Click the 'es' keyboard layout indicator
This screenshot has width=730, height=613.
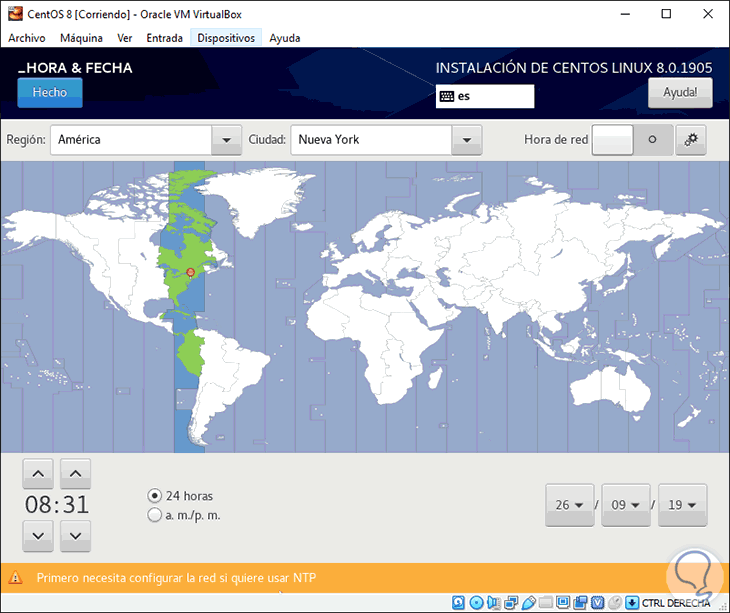[x=485, y=96]
